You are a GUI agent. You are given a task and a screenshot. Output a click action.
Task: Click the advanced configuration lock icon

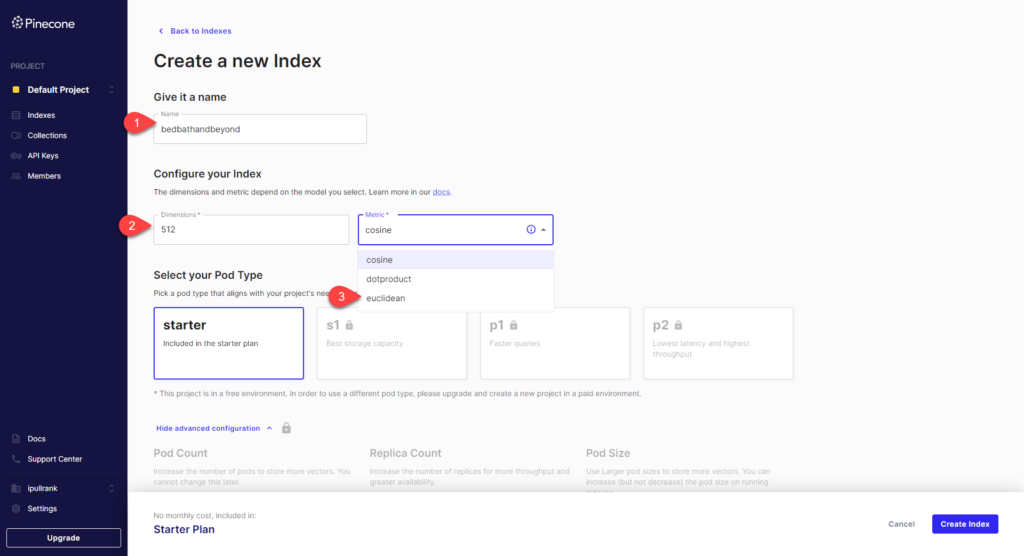[286, 428]
